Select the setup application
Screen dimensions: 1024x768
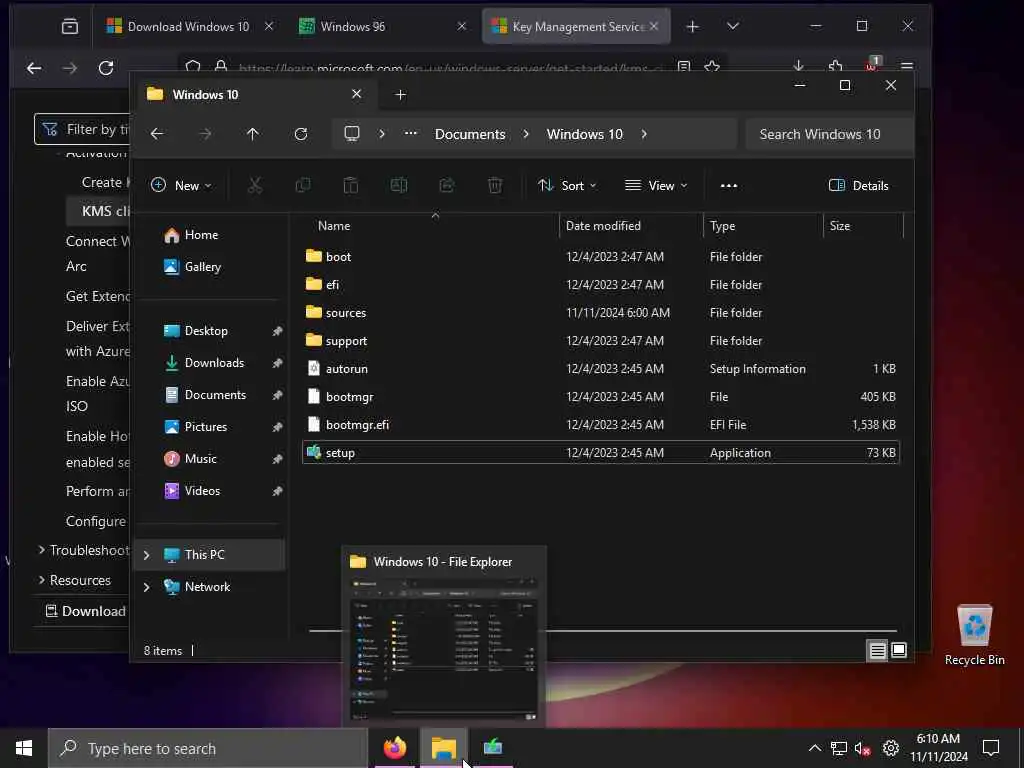pyautogui.click(x=601, y=453)
